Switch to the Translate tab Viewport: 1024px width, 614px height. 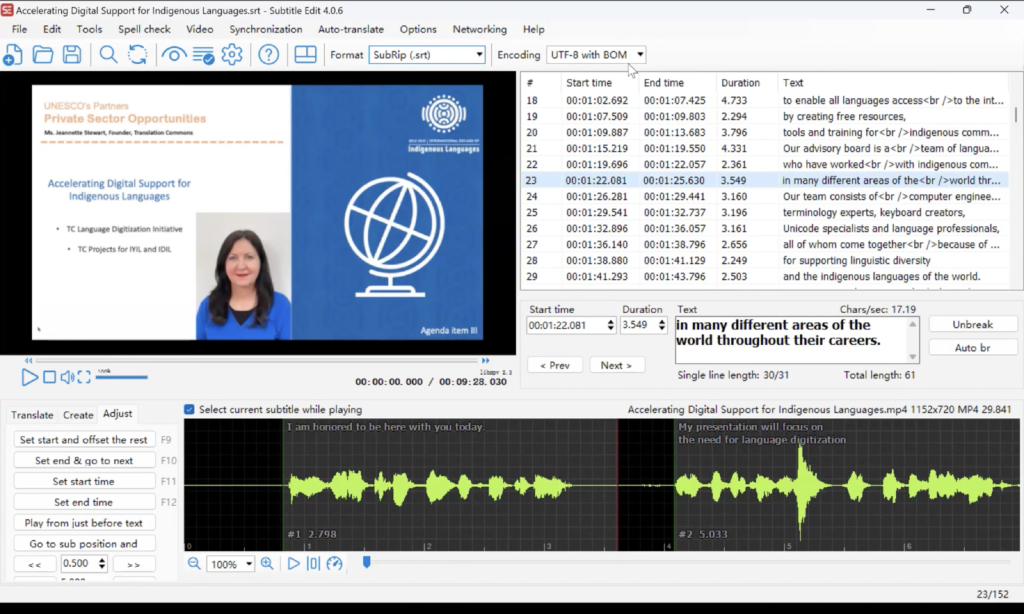pyautogui.click(x=31, y=414)
